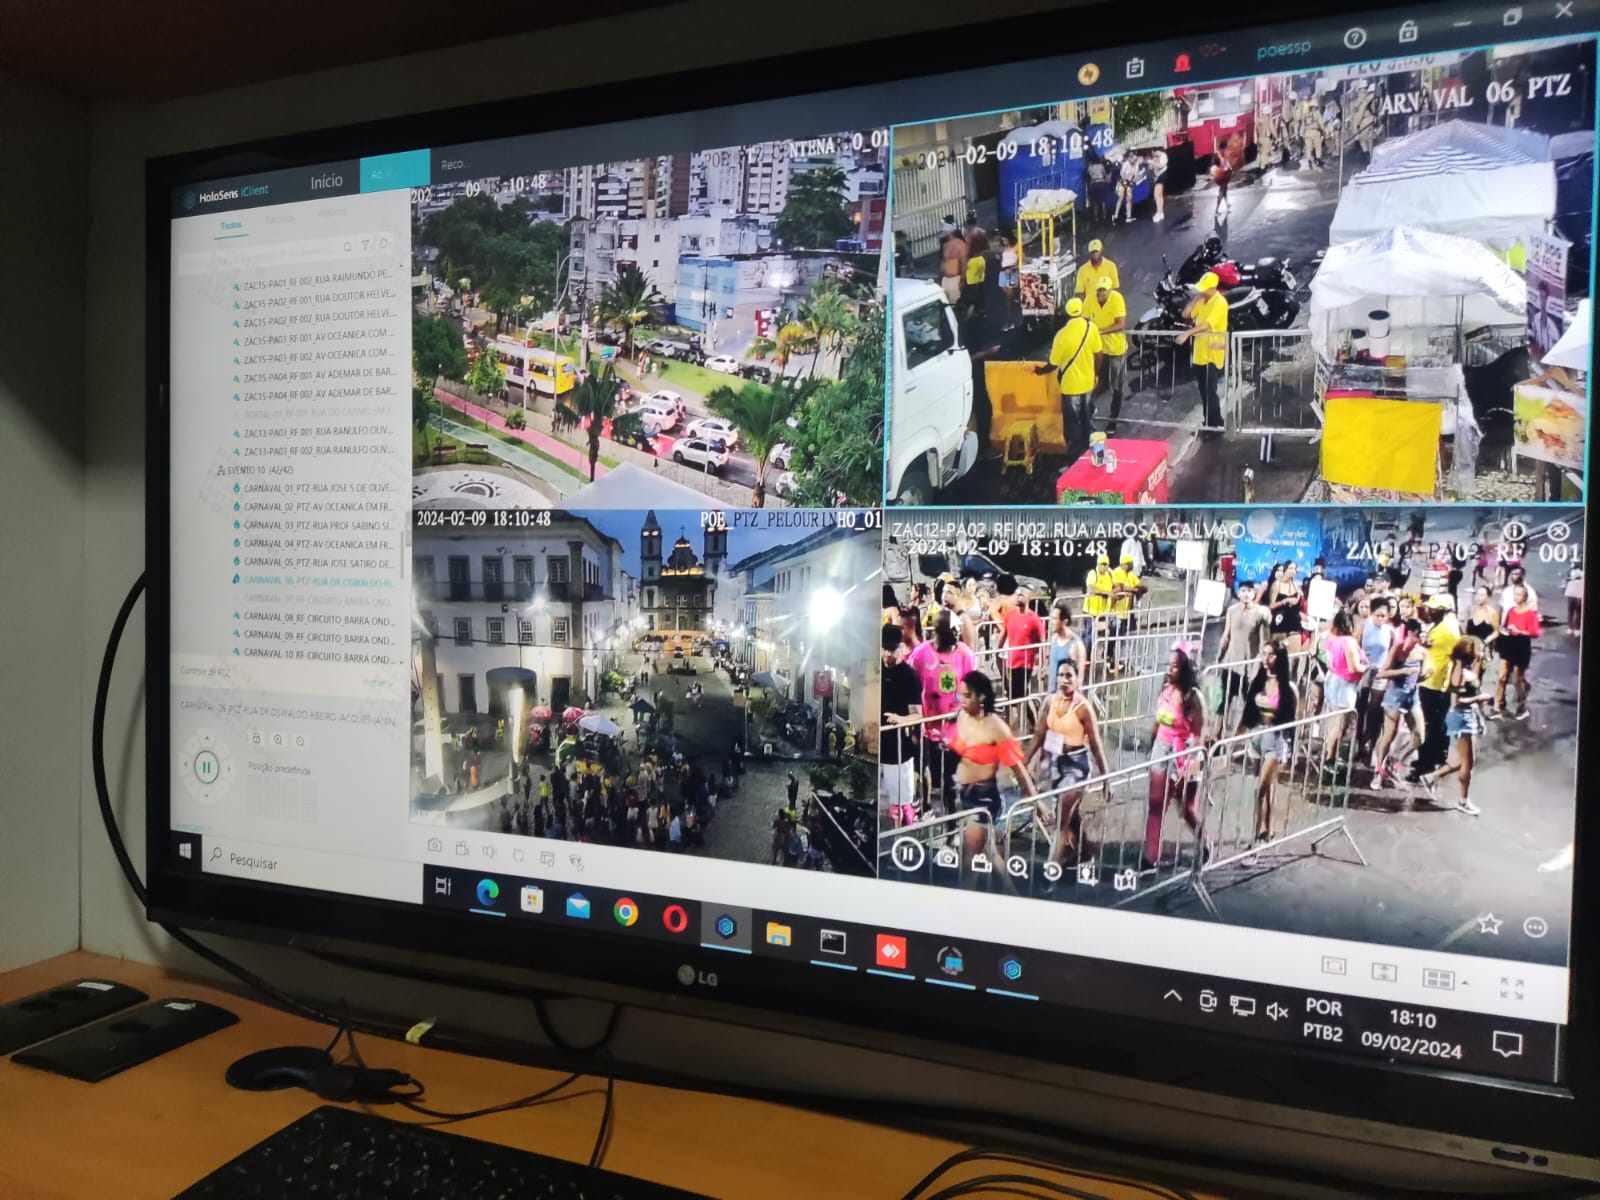This screenshot has width=1600, height=1200.
Task: Toggle PTZ lock icon in control panel
Action: click(x=256, y=738)
